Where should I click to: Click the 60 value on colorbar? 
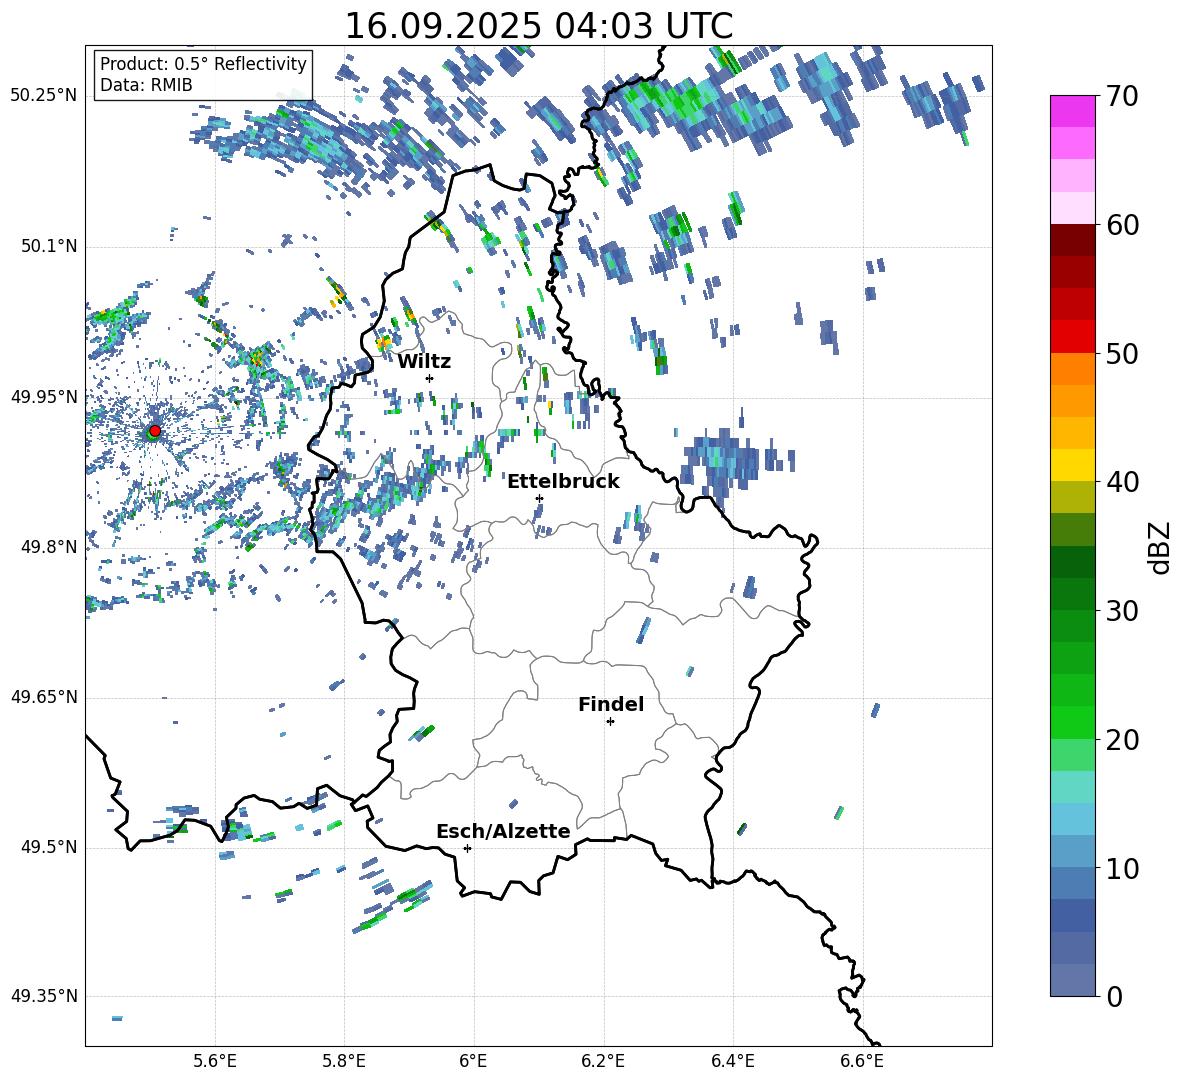1122,225
